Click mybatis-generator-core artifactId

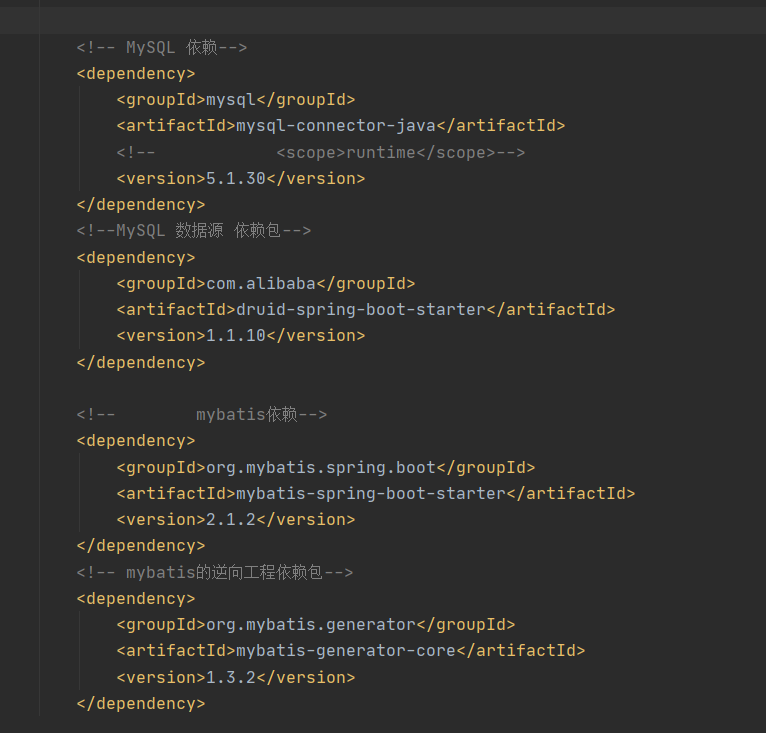click(x=346, y=650)
